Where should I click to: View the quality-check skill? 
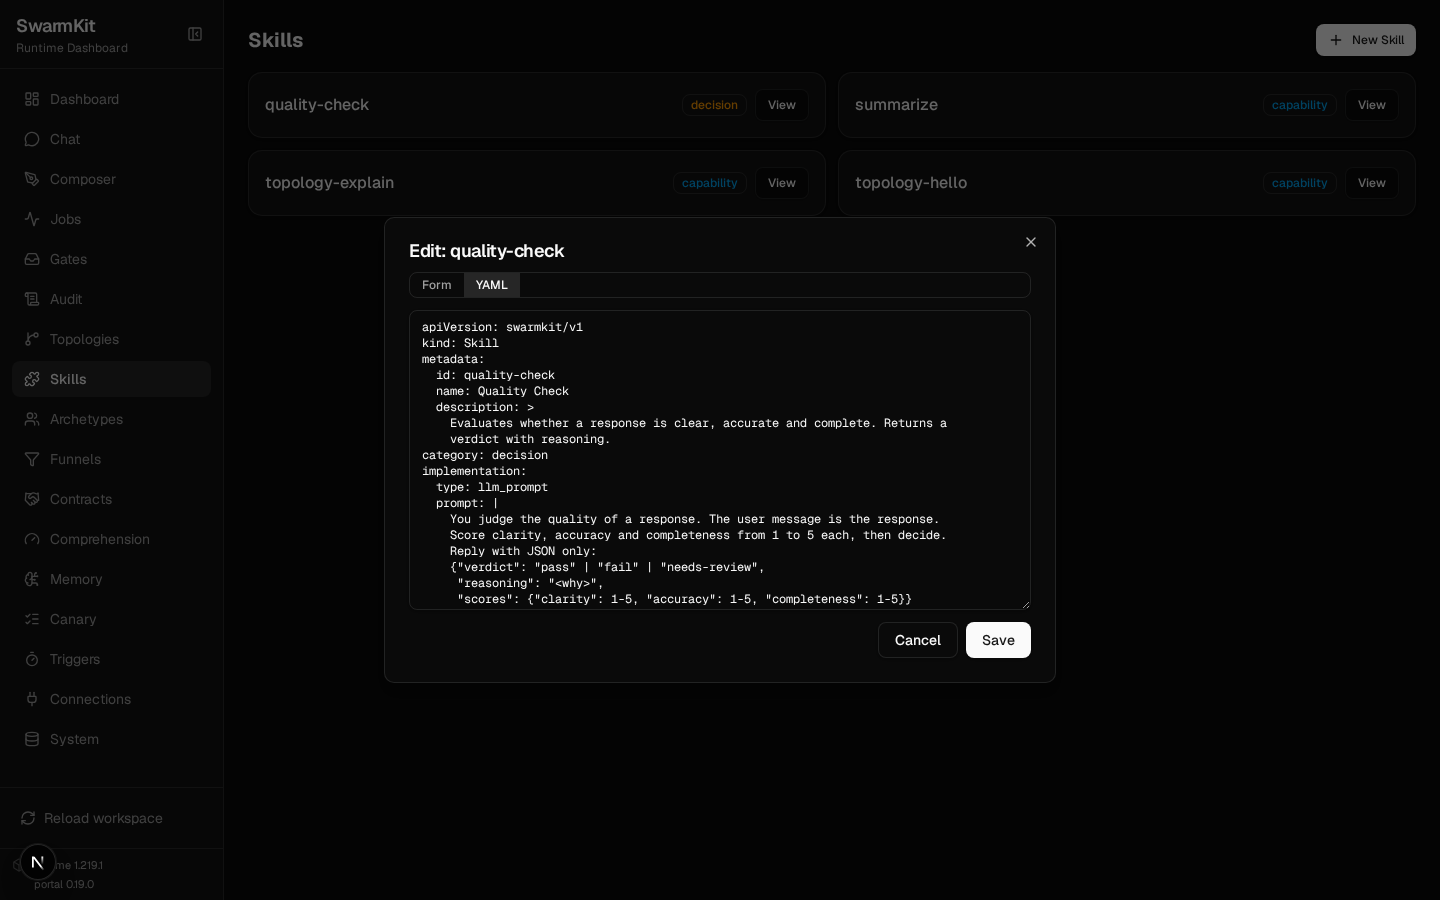coord(782,105)
